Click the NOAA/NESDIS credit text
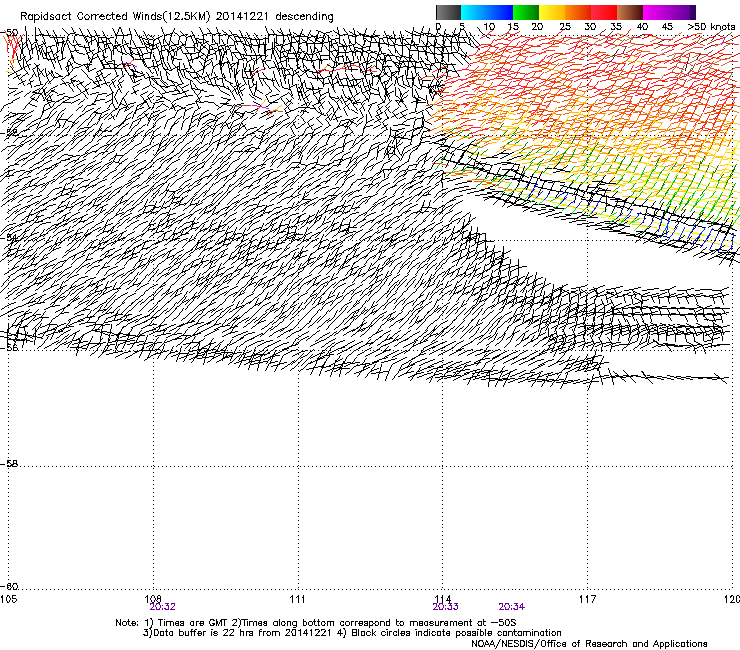Image resolution: width=740 pixels, height=650 pixels. tap(589, 644)
